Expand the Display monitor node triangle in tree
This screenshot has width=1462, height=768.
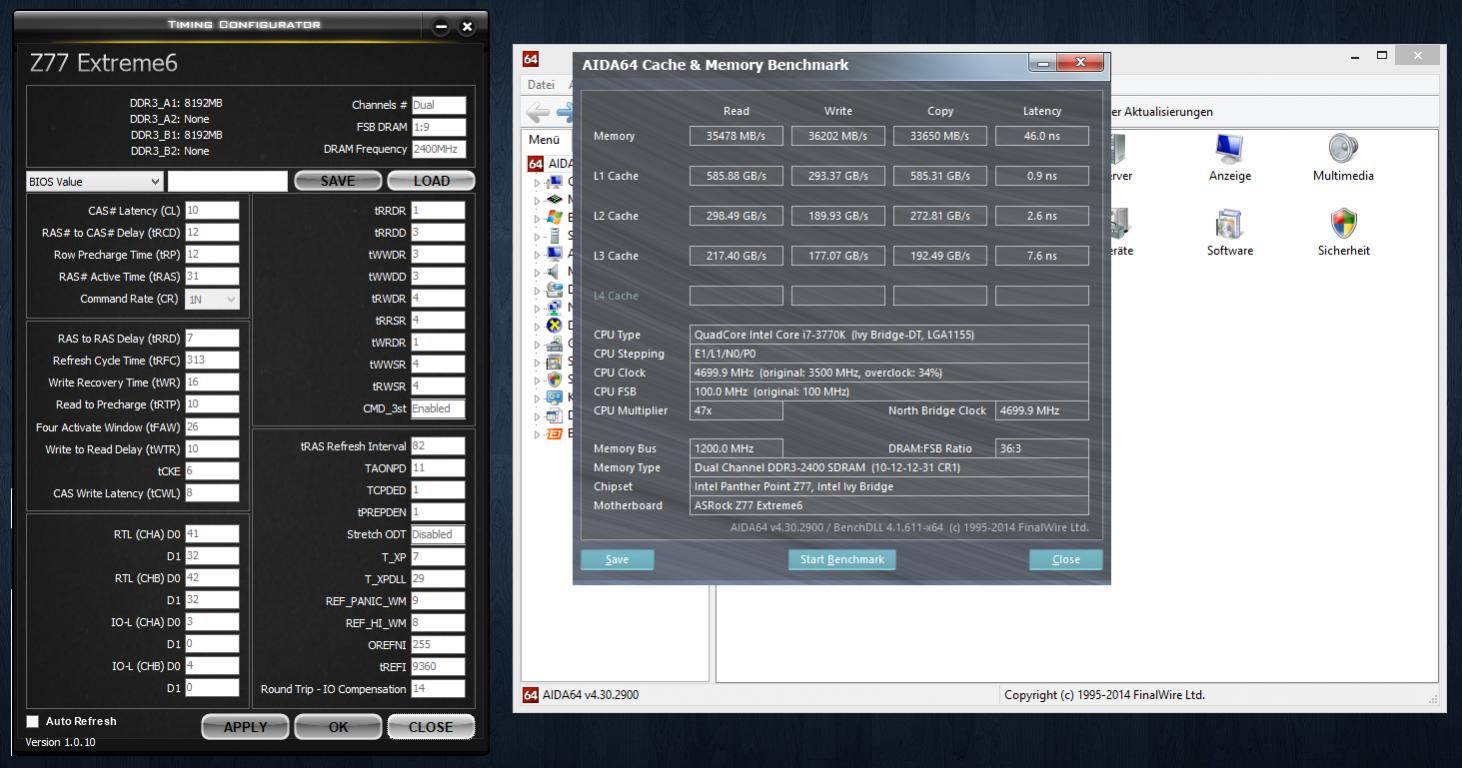537,254
